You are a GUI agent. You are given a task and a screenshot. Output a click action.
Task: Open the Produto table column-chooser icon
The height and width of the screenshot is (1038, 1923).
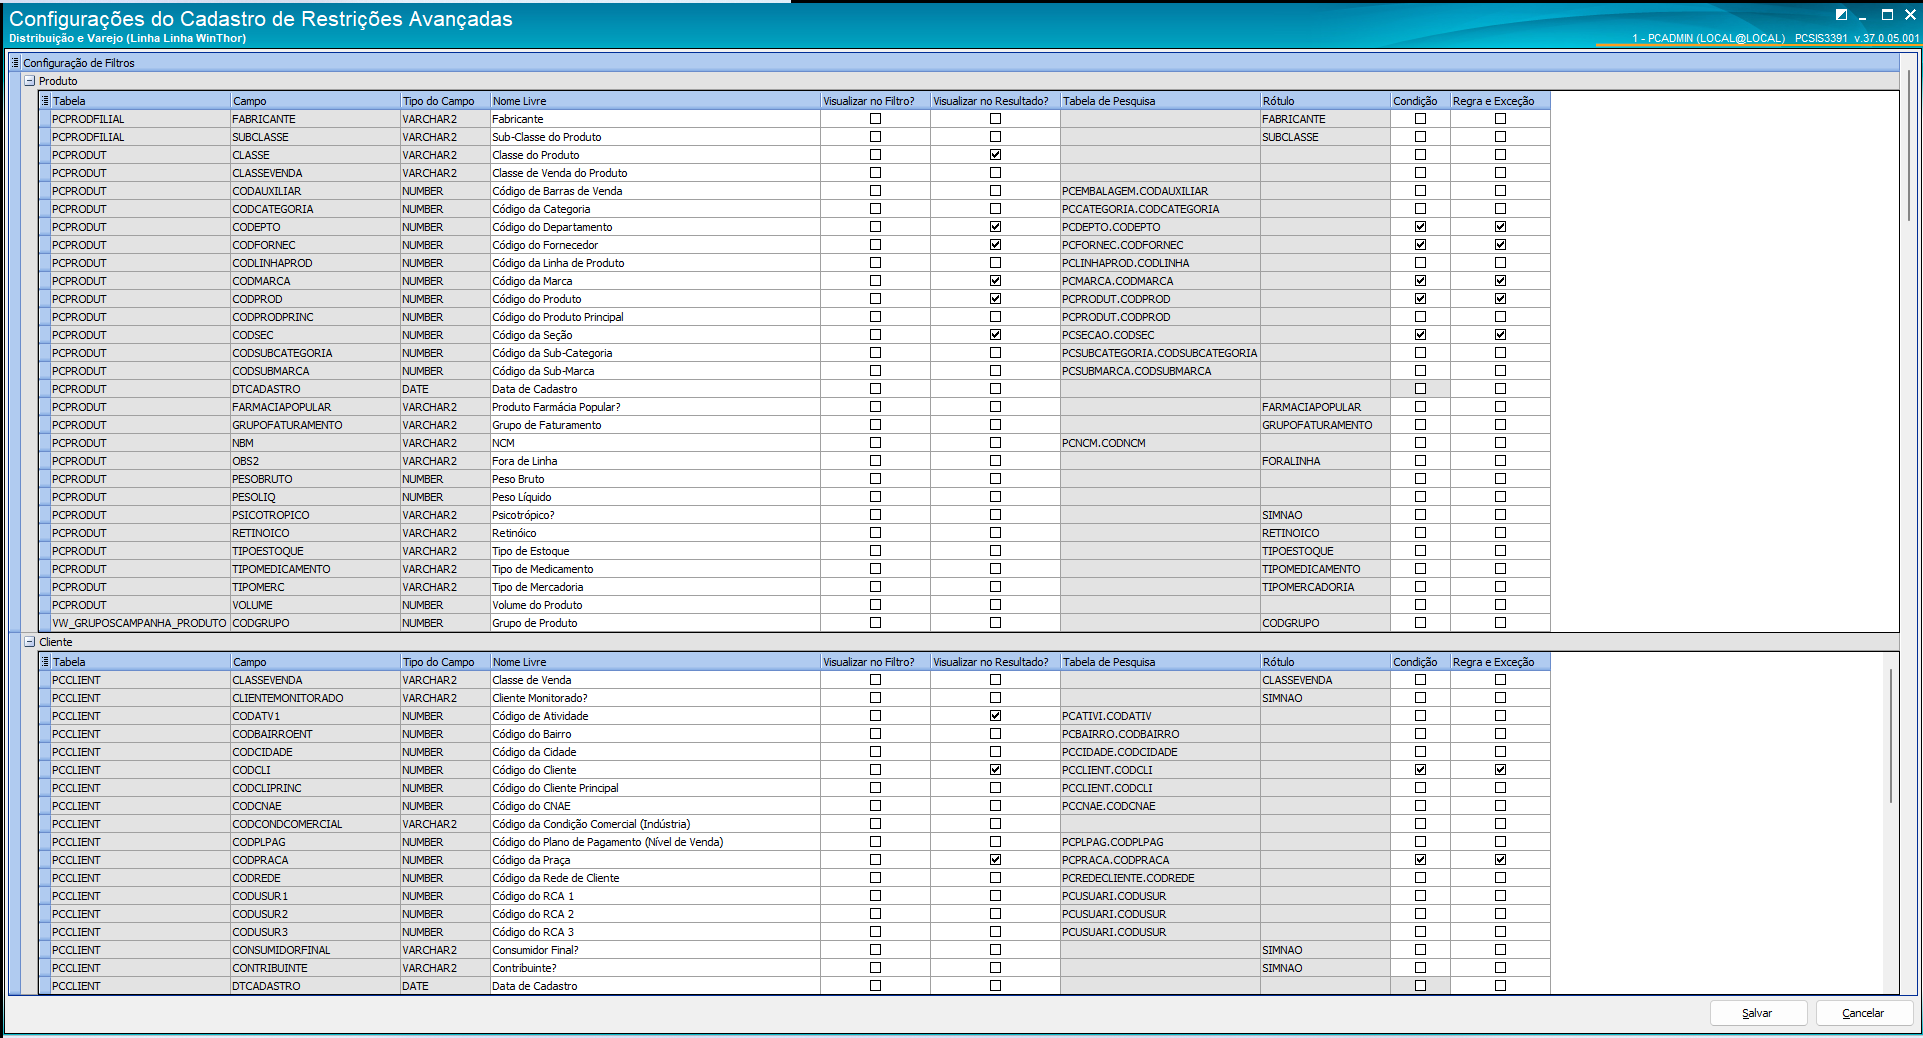click(45, 101)
